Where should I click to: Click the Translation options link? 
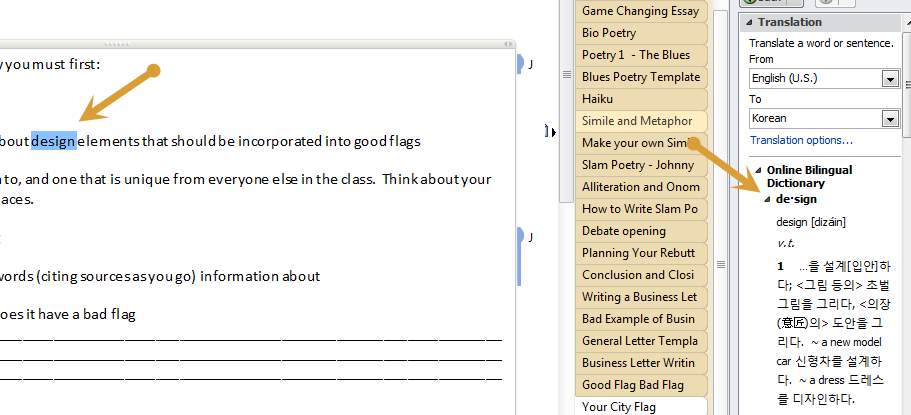801,140
